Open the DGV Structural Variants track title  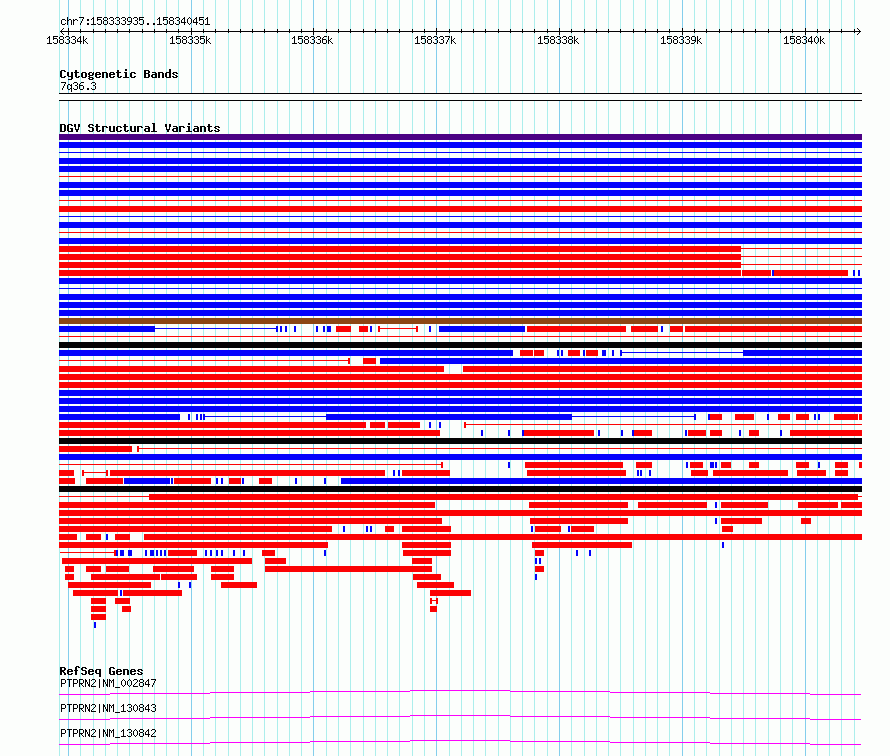point(140,128)
